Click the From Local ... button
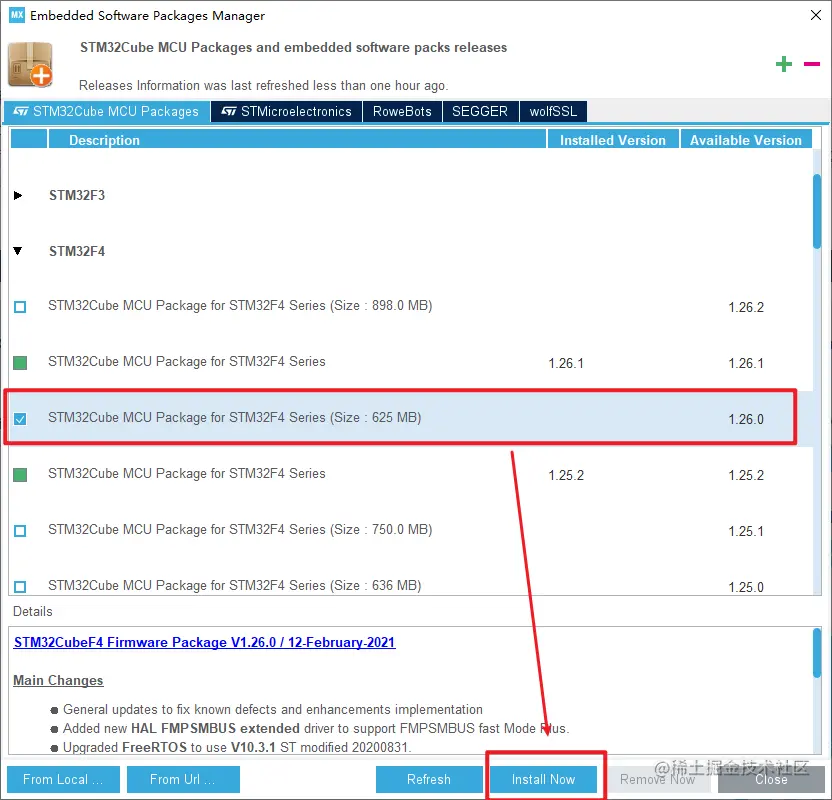This screenshot has width=832, height=800. (63, 779)
